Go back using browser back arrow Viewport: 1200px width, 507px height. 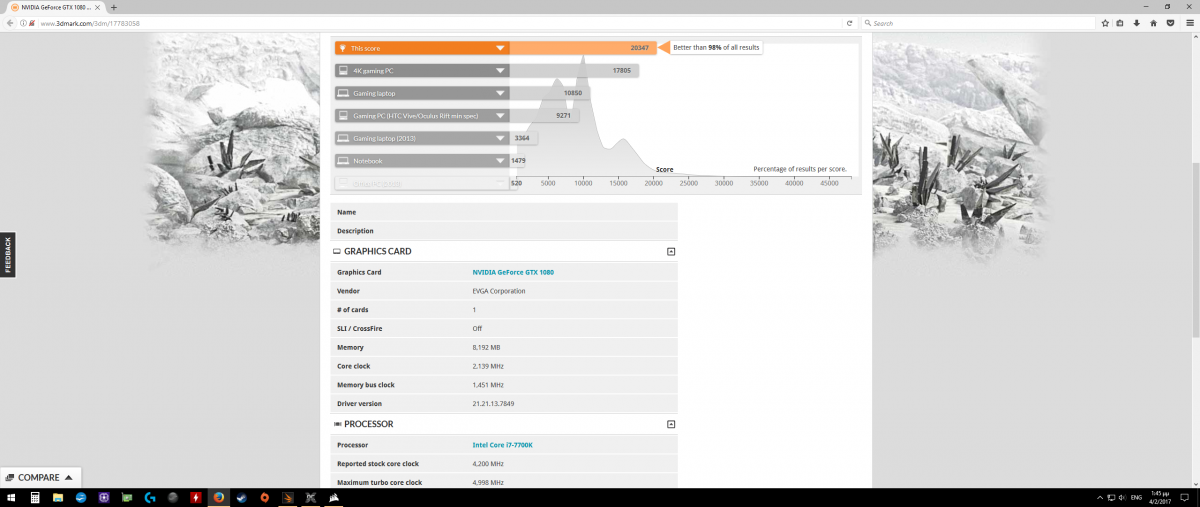10,23
